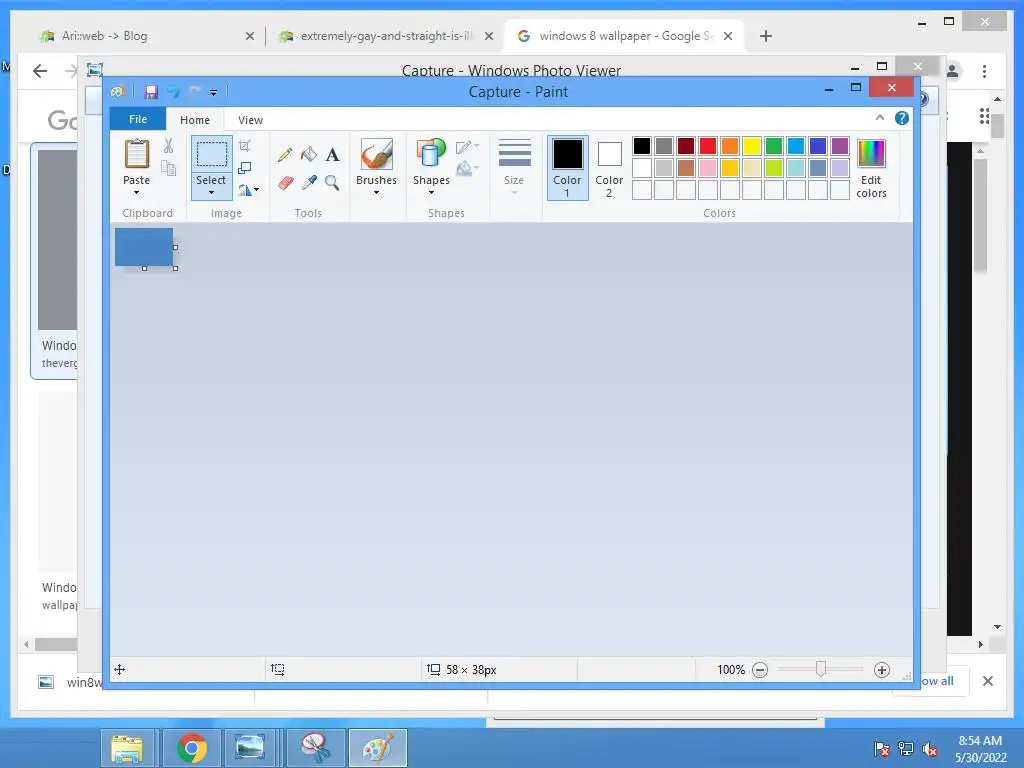Click the Zoom out minus button
Screen dimensions: 1024x768
760,670
